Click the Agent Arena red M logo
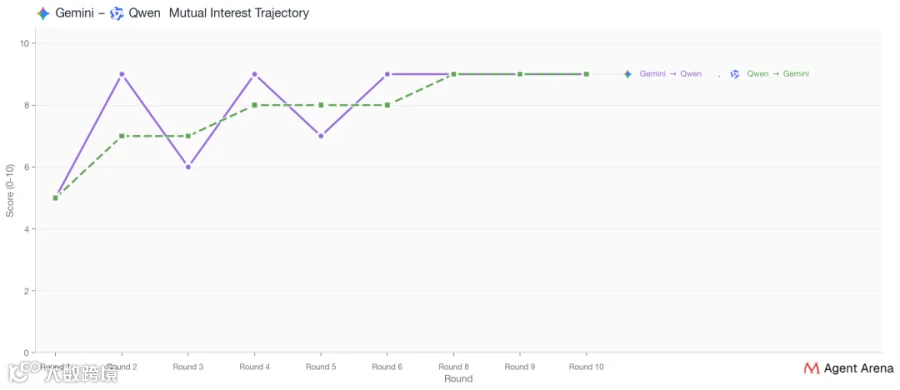This screenshot has height=390, width=900. pos(812,368)
